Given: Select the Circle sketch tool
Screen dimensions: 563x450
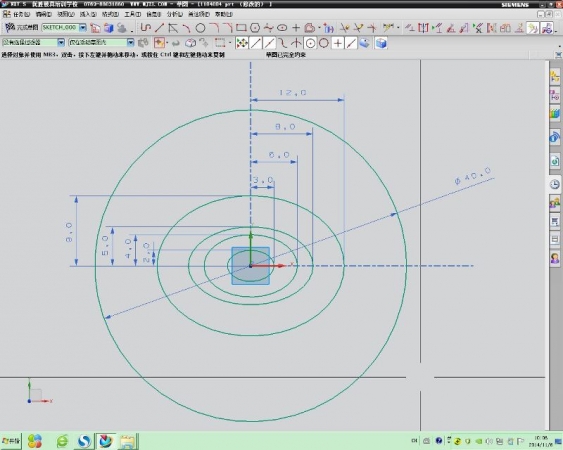Looking at the screenshot, I should click(200, 28).
